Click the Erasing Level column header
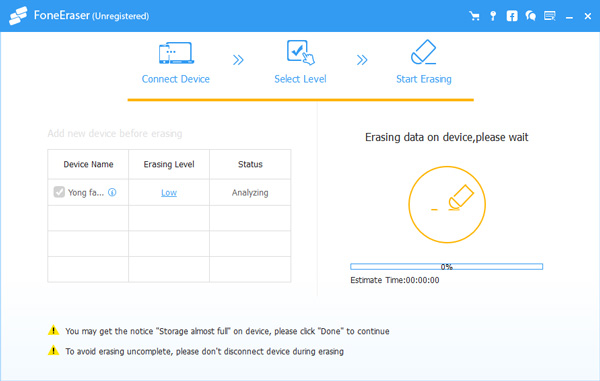The image size is (600, 381). pos(169,164)
